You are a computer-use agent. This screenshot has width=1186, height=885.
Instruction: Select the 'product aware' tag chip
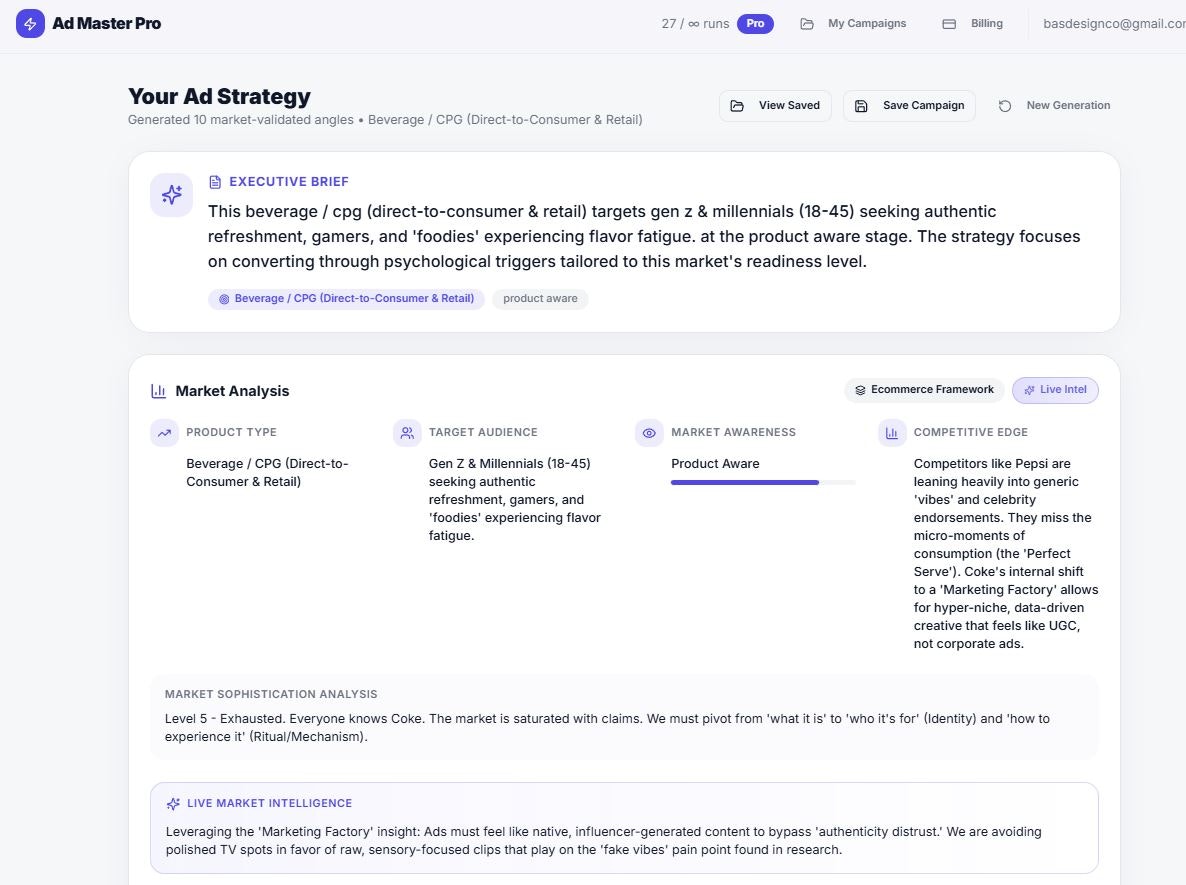click(x=540, y=298)
